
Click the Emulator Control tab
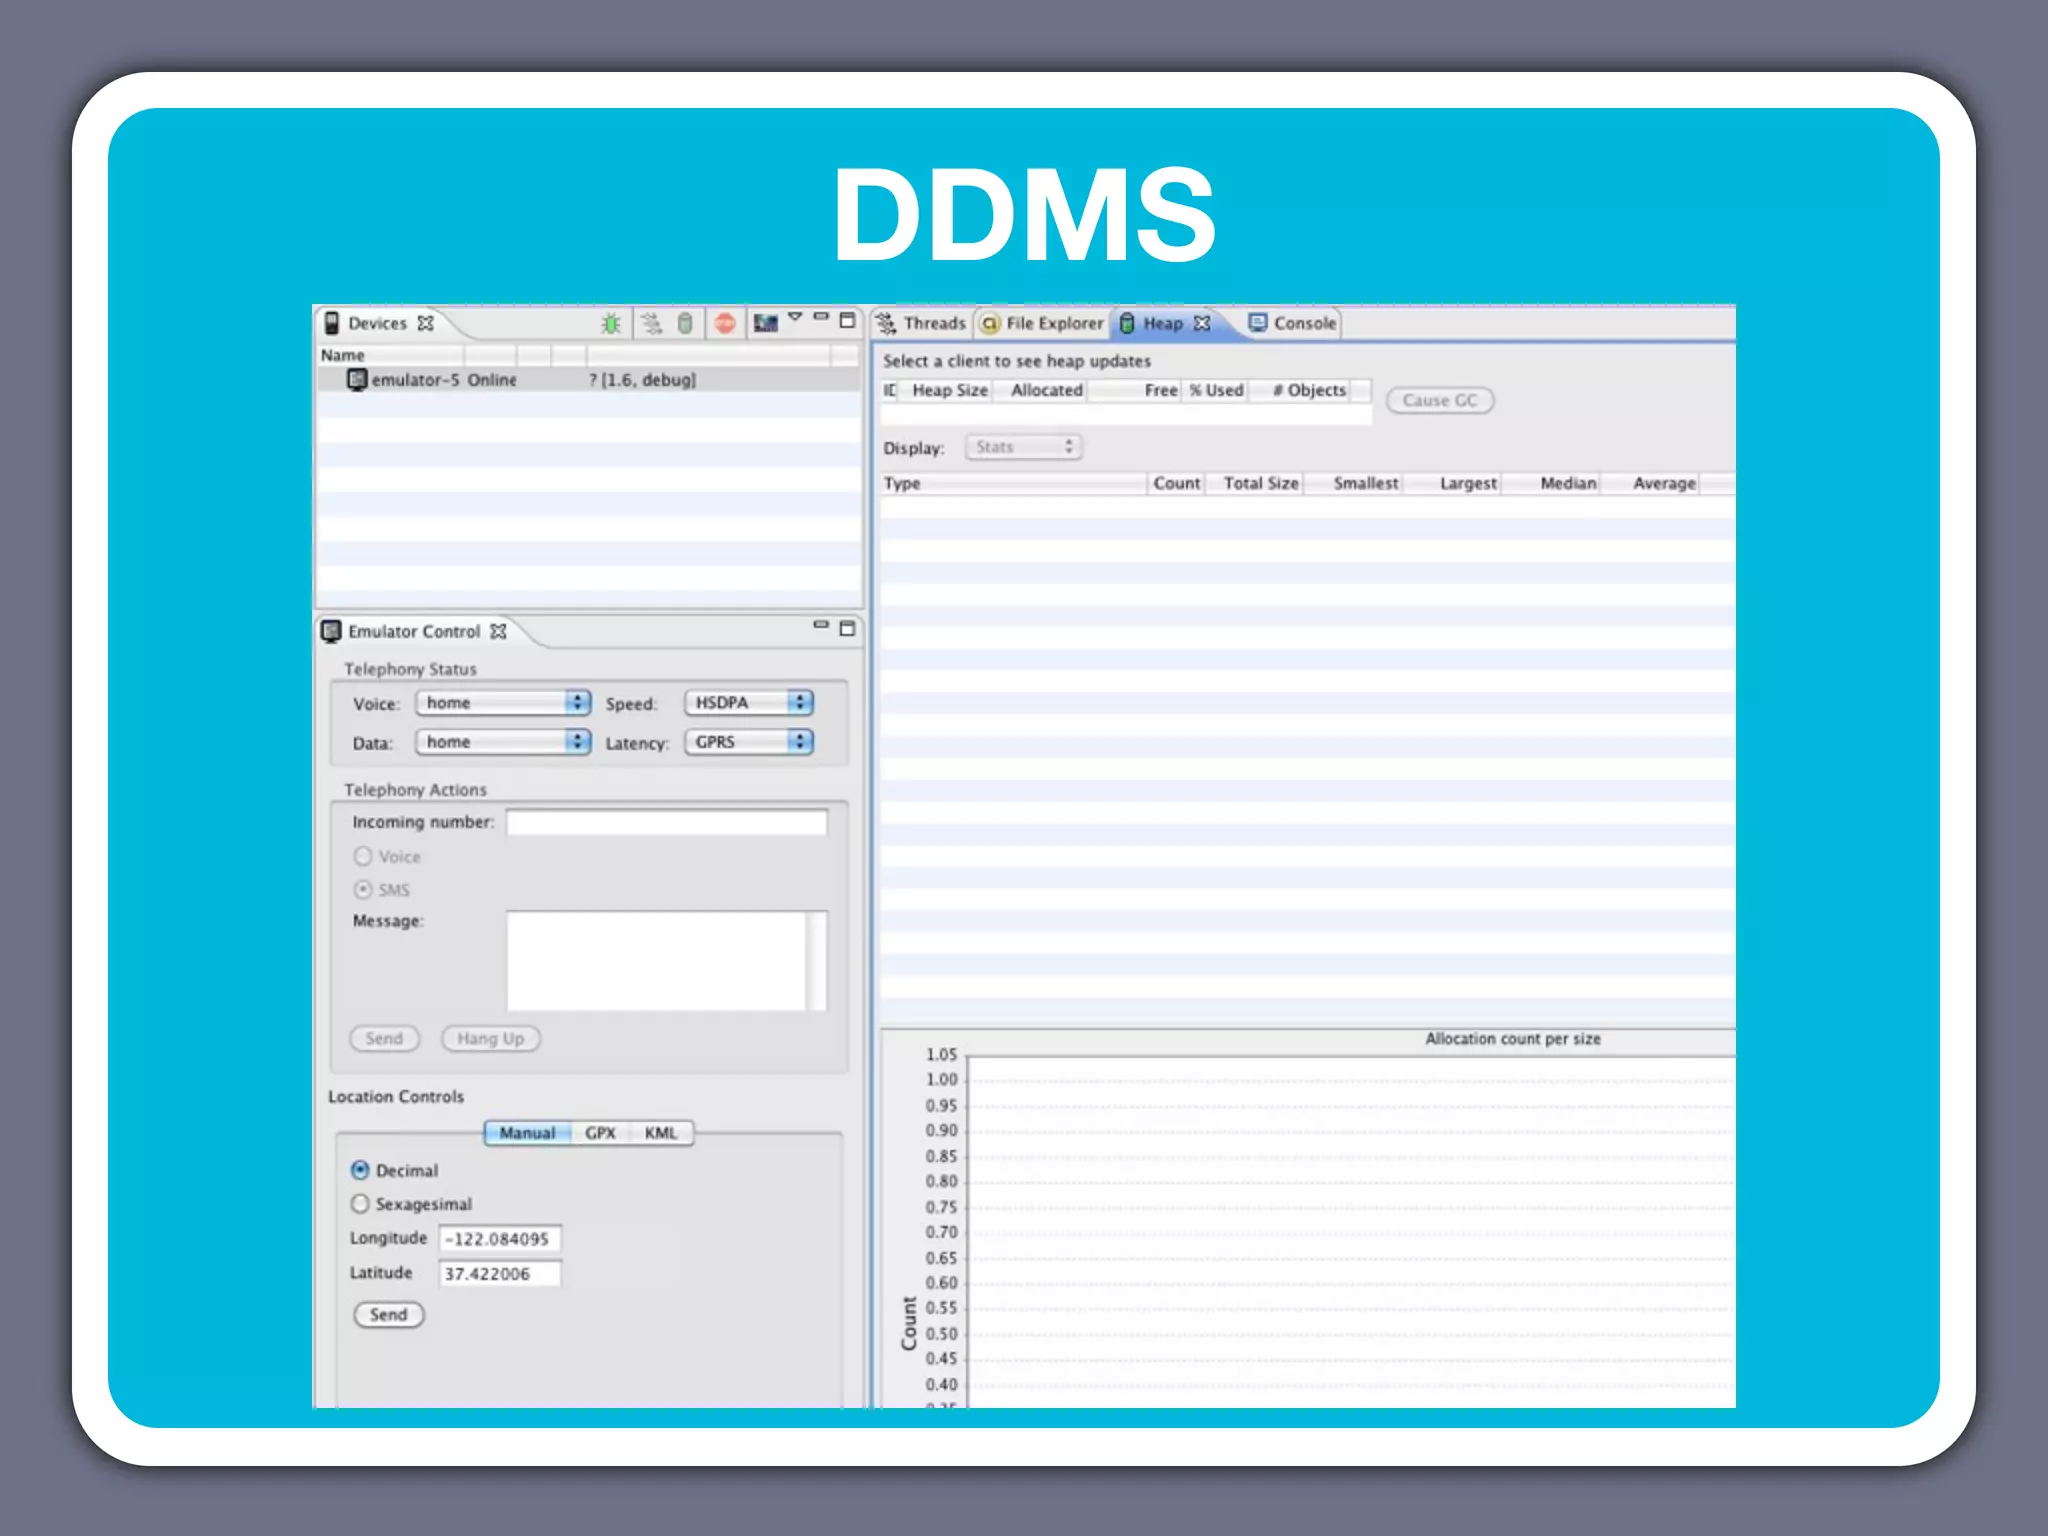414,631
